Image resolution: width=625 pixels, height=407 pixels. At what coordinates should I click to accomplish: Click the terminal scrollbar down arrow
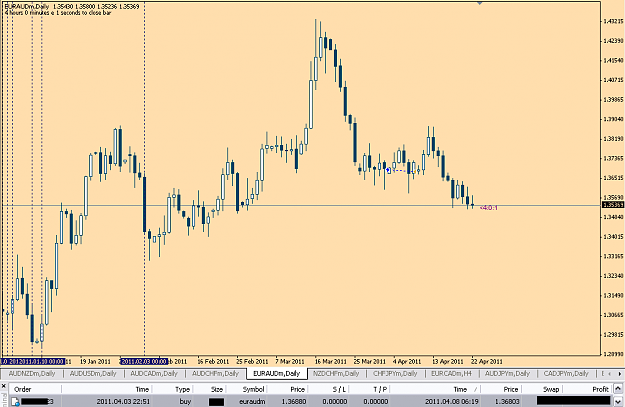coord(618,402)
